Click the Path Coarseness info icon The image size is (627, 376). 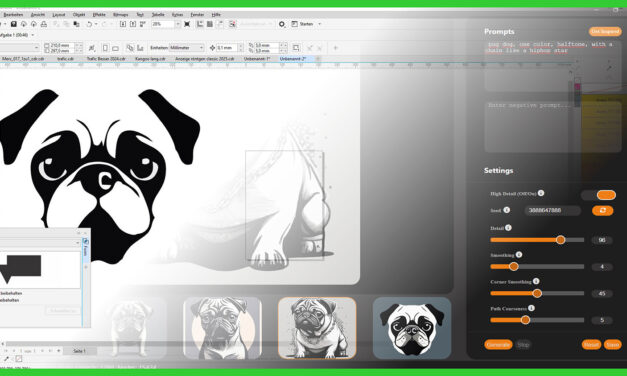[531, 308]
